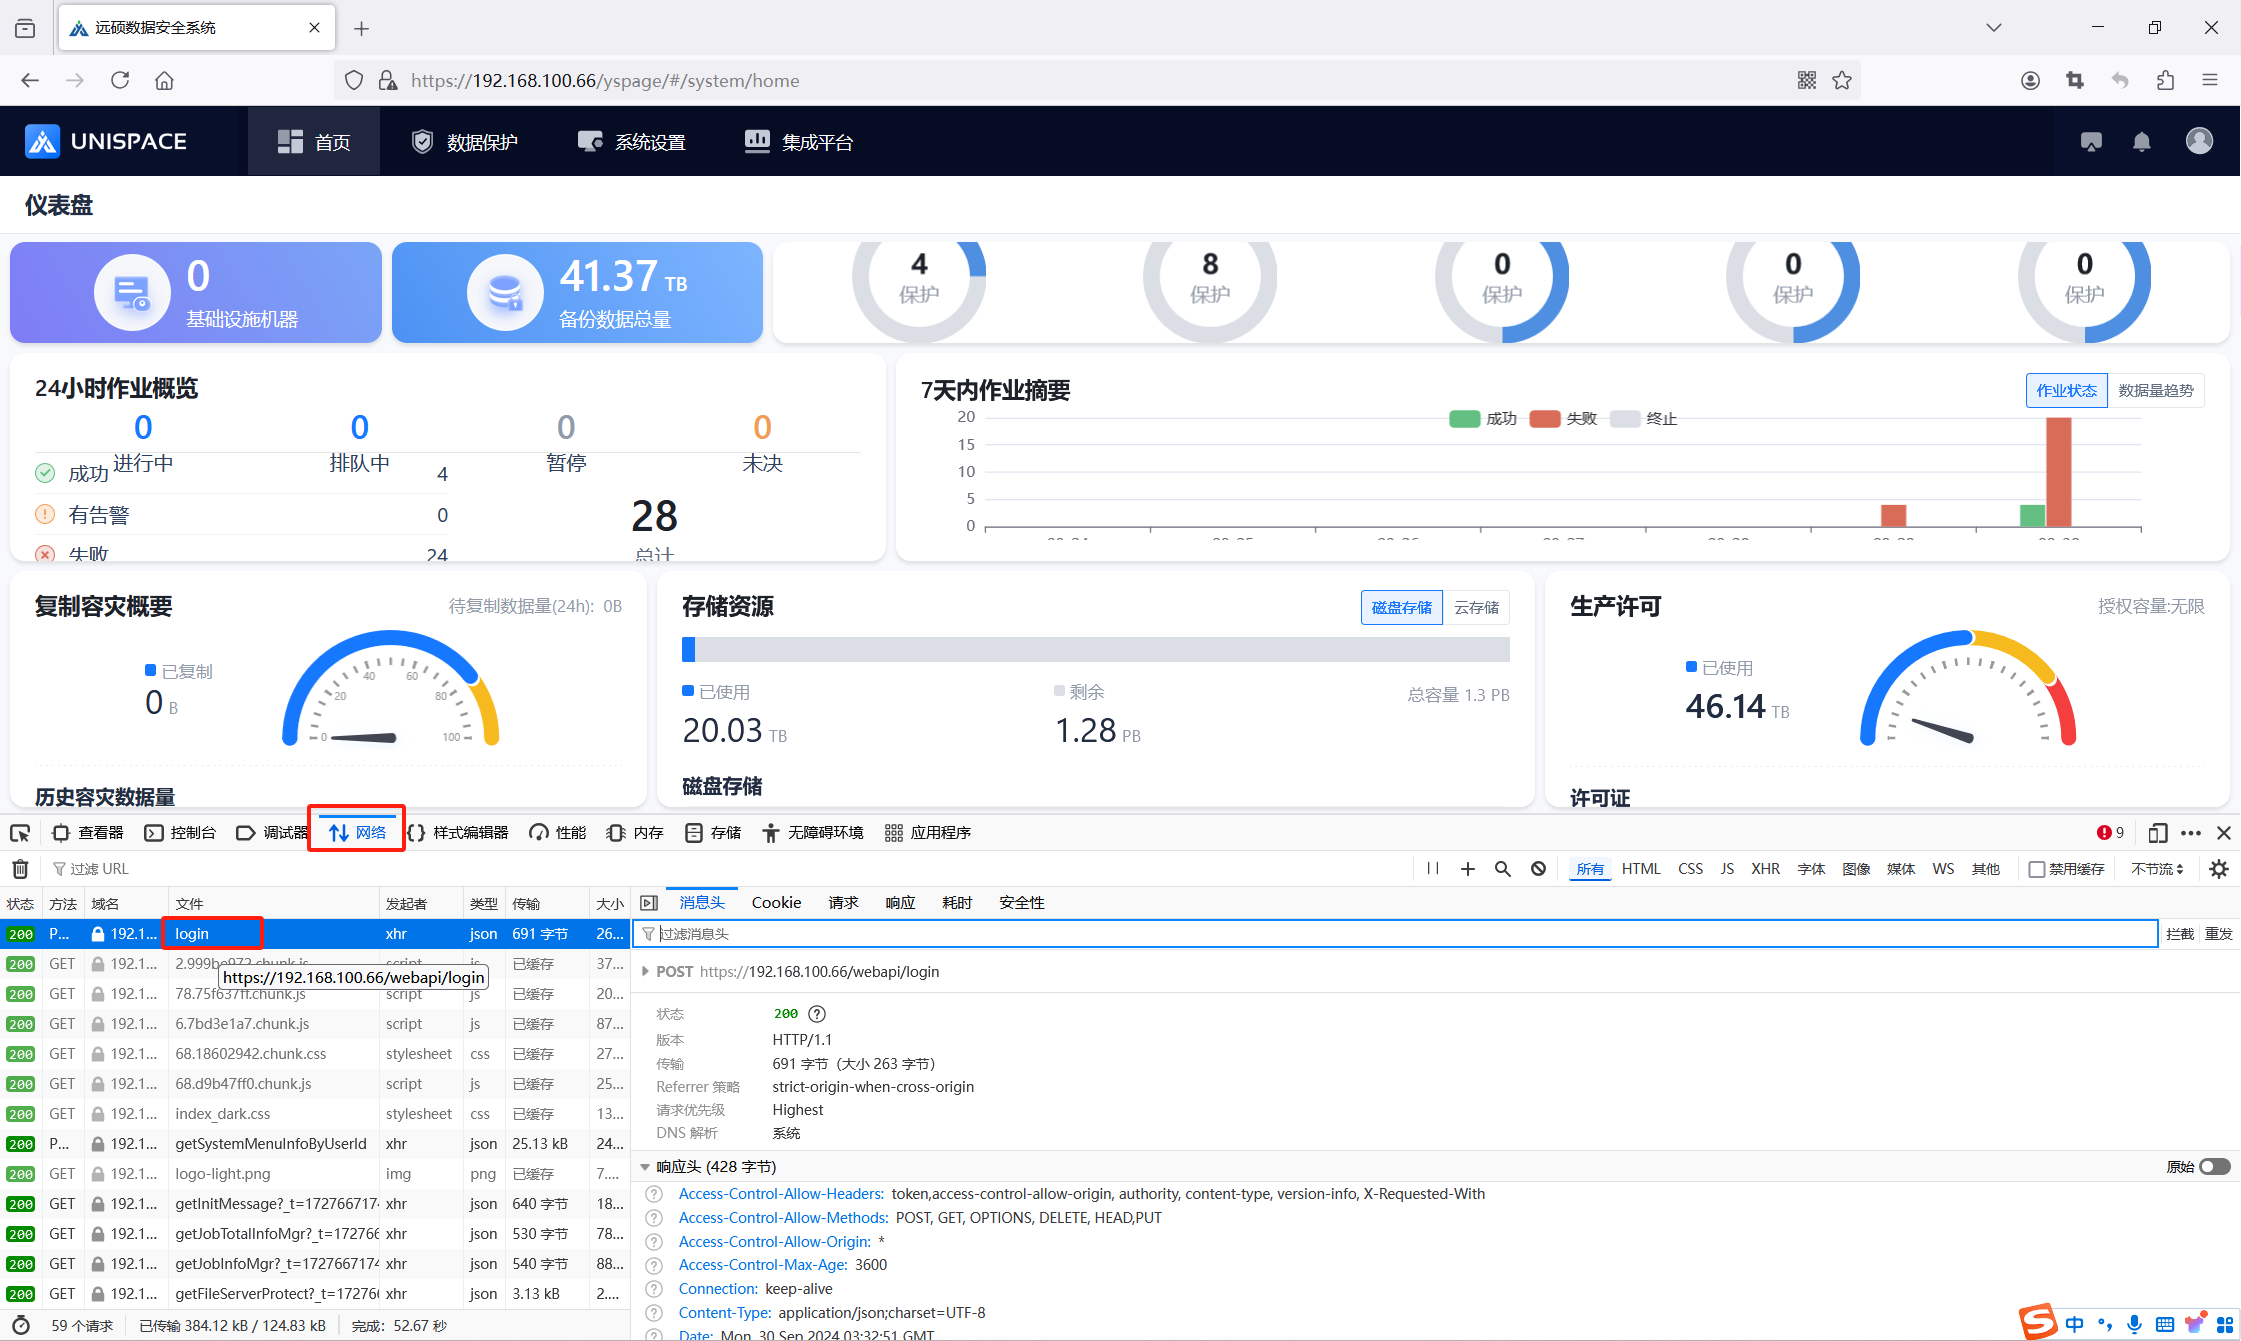
Task: Select the 云存储 storage button
Action: 1475,608
